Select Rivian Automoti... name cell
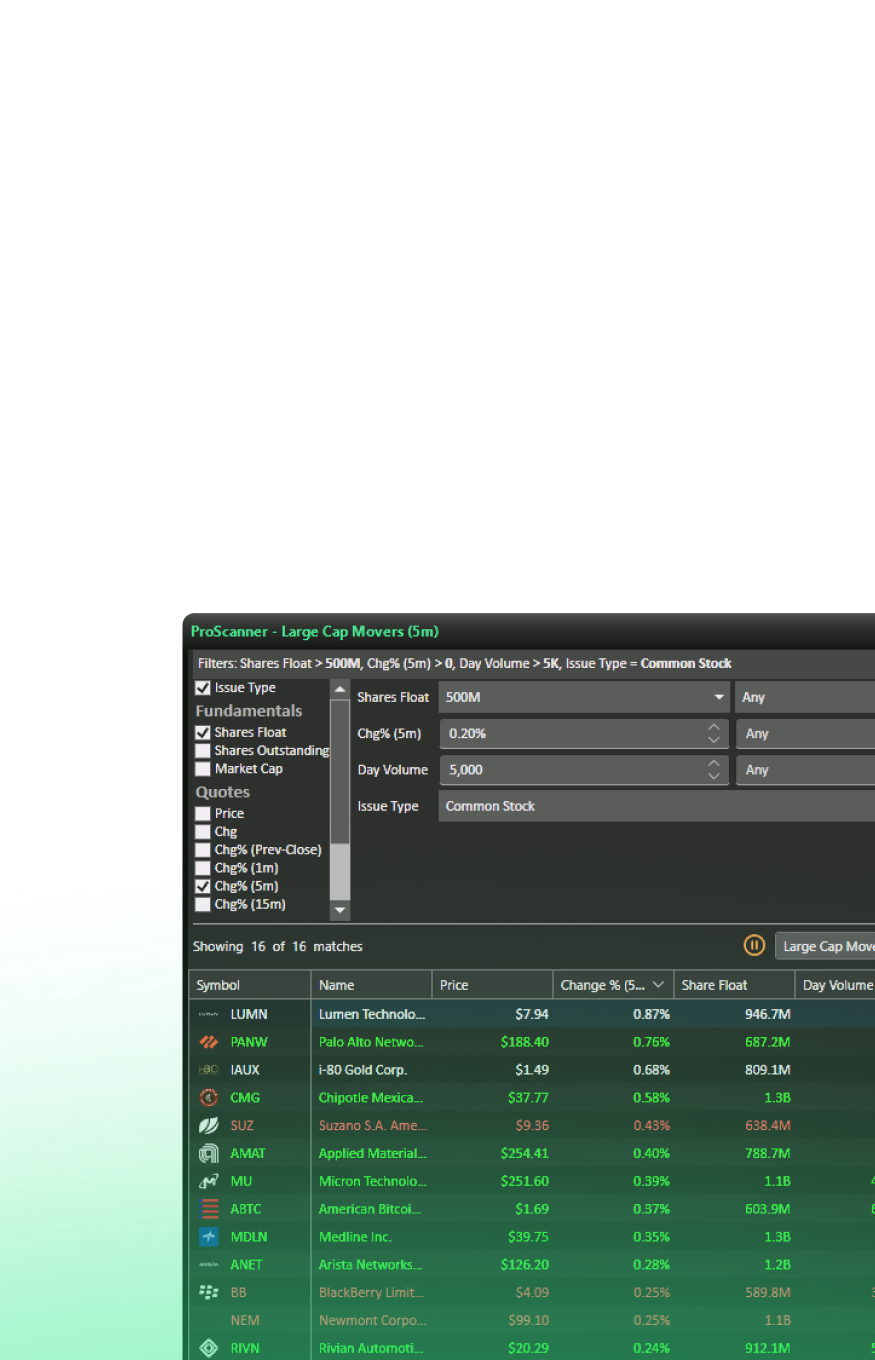 point(371,1348)
